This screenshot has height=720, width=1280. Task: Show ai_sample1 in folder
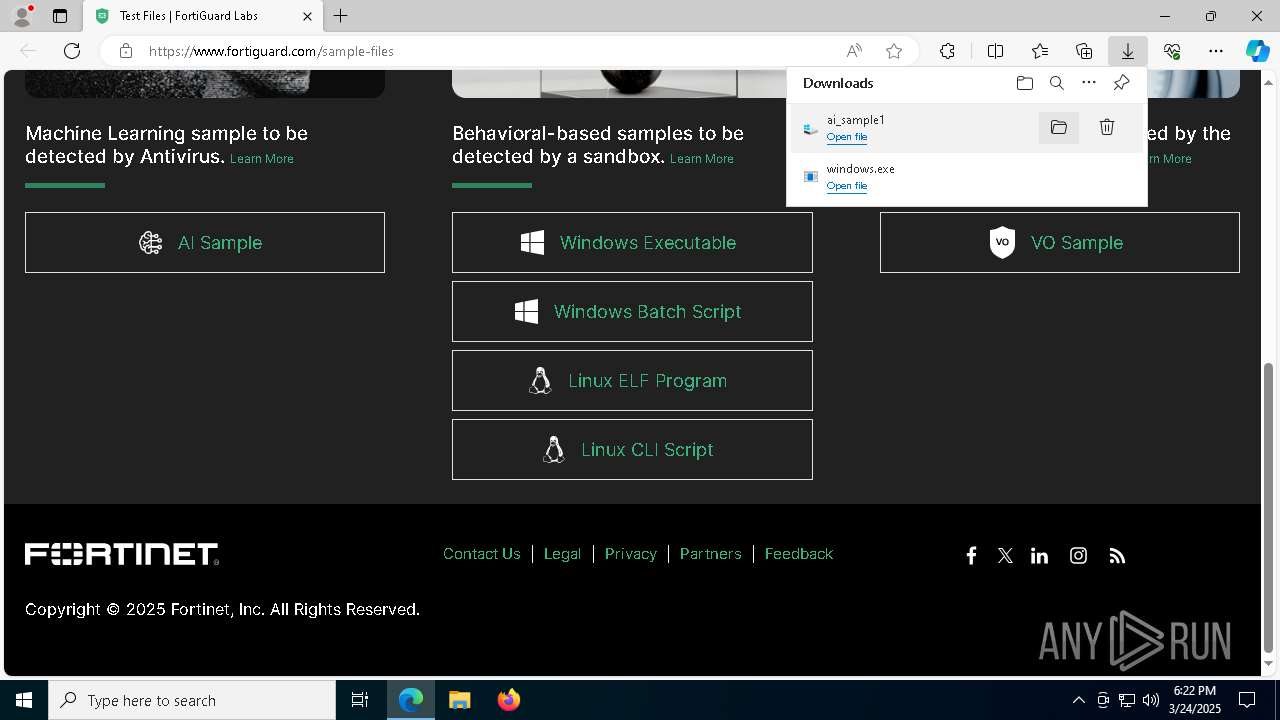point(1059,127)
